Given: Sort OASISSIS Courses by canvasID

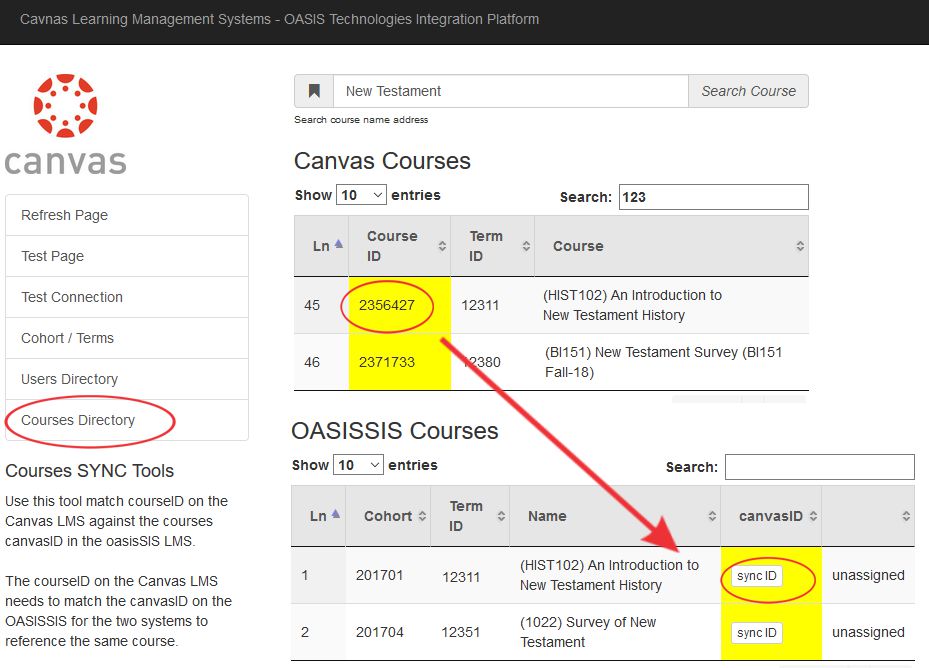Looking at the screenshot, I should 771,516.
